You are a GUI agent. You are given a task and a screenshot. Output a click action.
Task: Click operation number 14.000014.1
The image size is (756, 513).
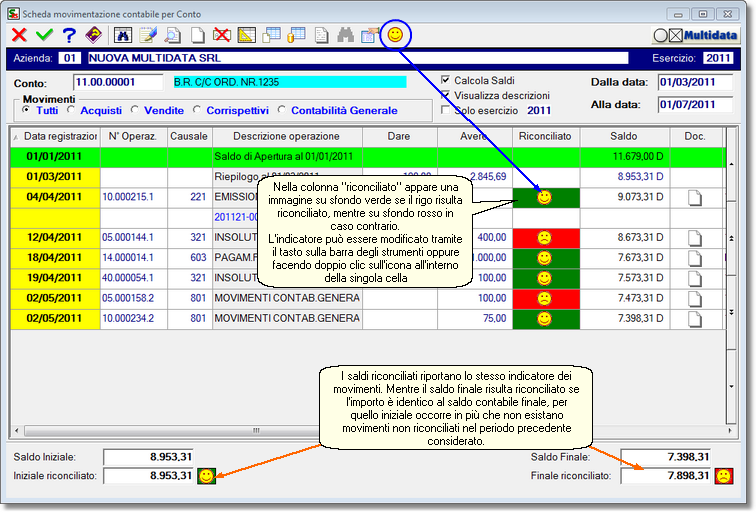coord(128,258)
